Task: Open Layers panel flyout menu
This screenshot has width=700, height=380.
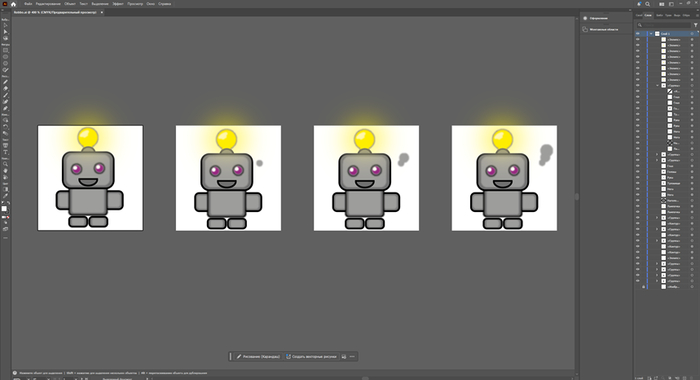Action: (x=696, y=15)
